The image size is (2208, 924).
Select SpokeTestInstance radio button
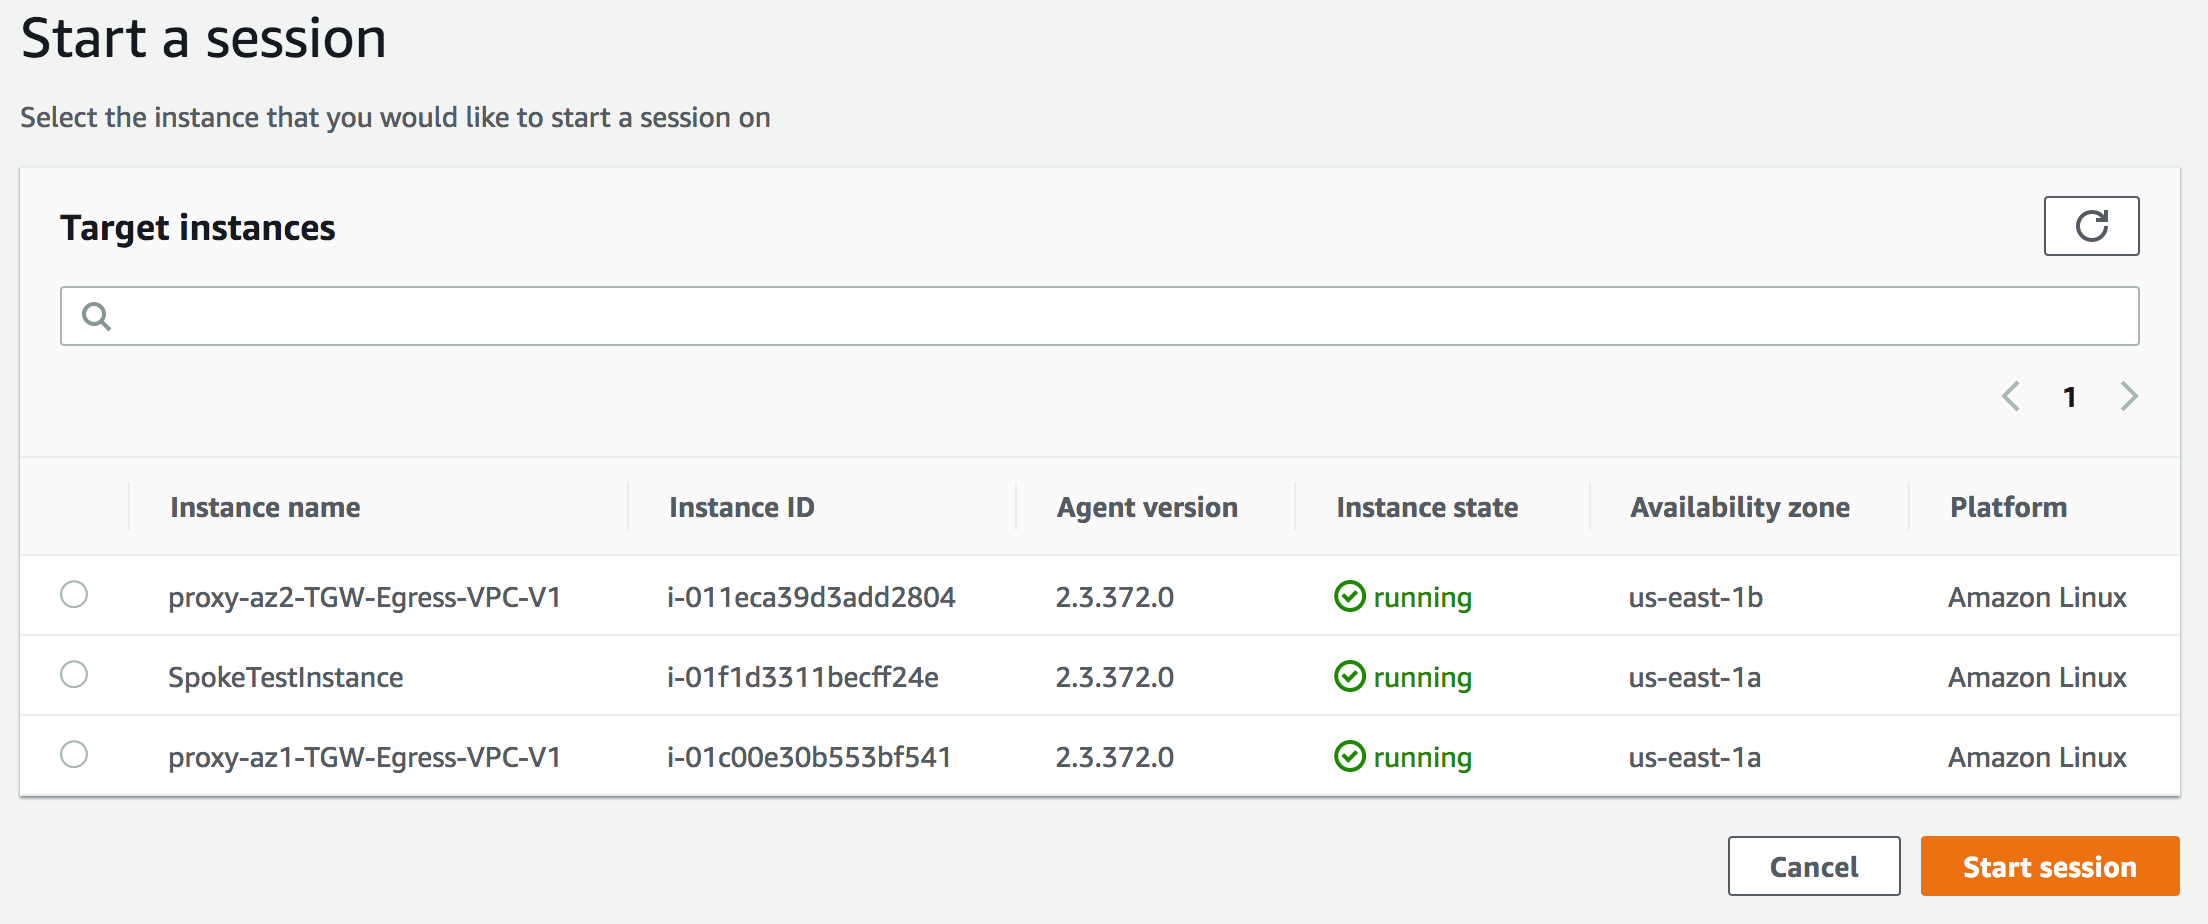coord(74,675)
